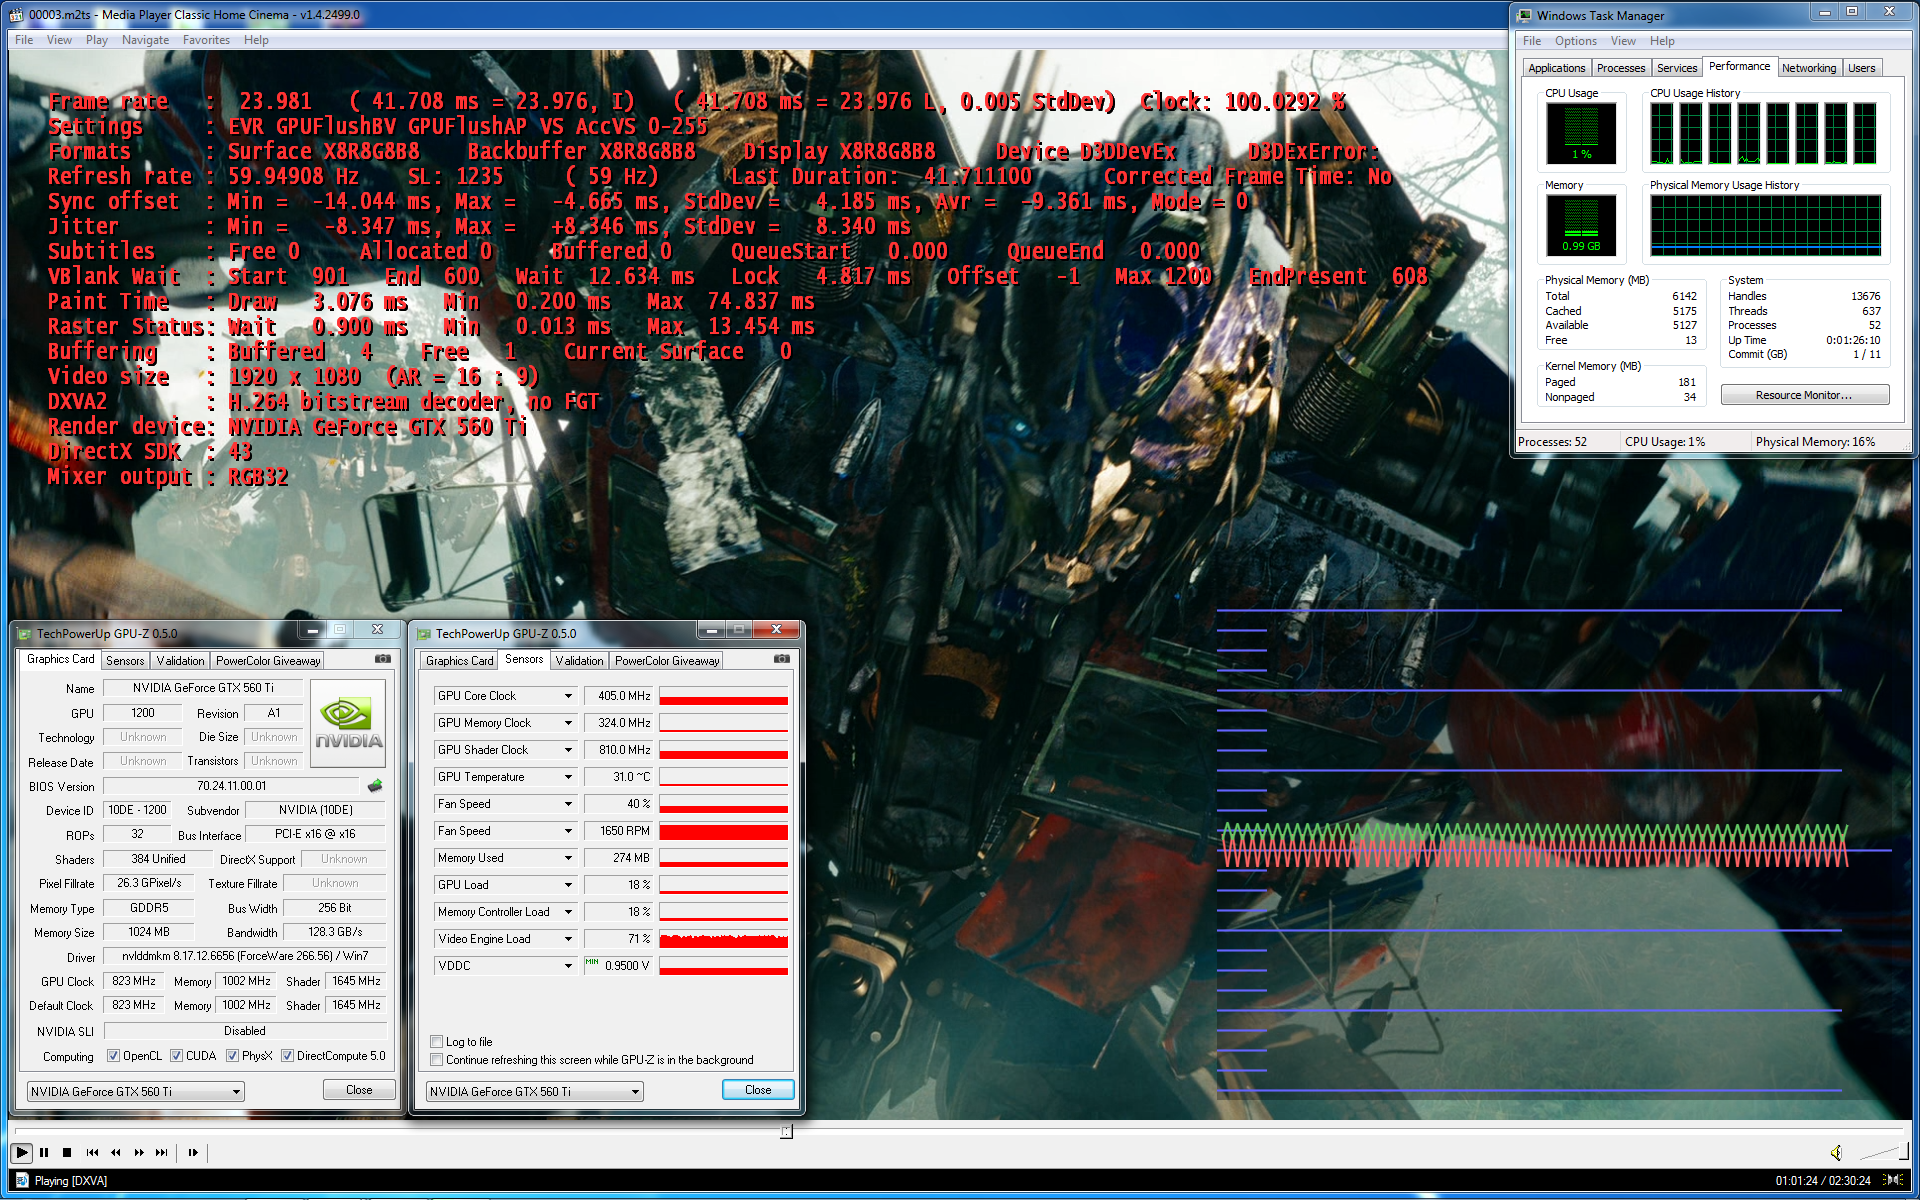This screenshot has width=1920, height=1200.
Task: Click the camera screenshot icon in GPU-Z Sensors window
Action: tap(782, 659)
